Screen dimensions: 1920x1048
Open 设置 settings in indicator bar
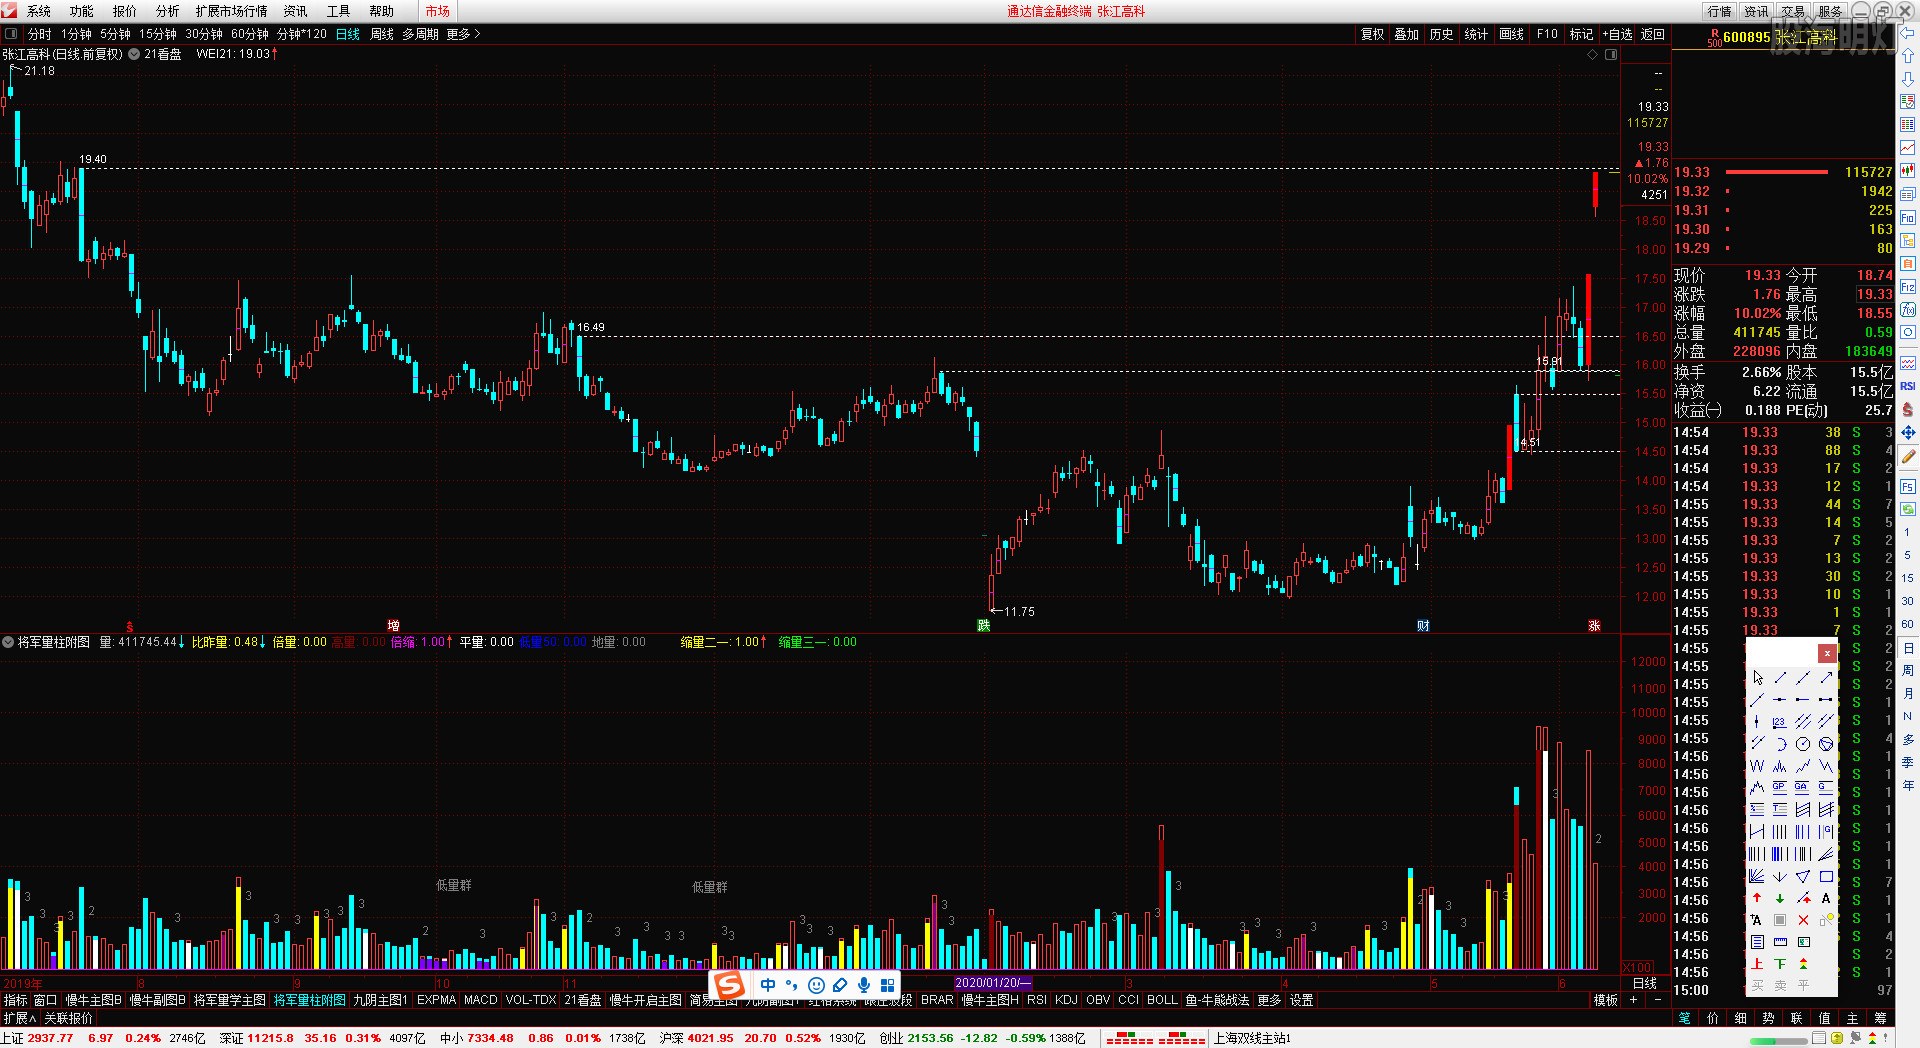1301,1000
